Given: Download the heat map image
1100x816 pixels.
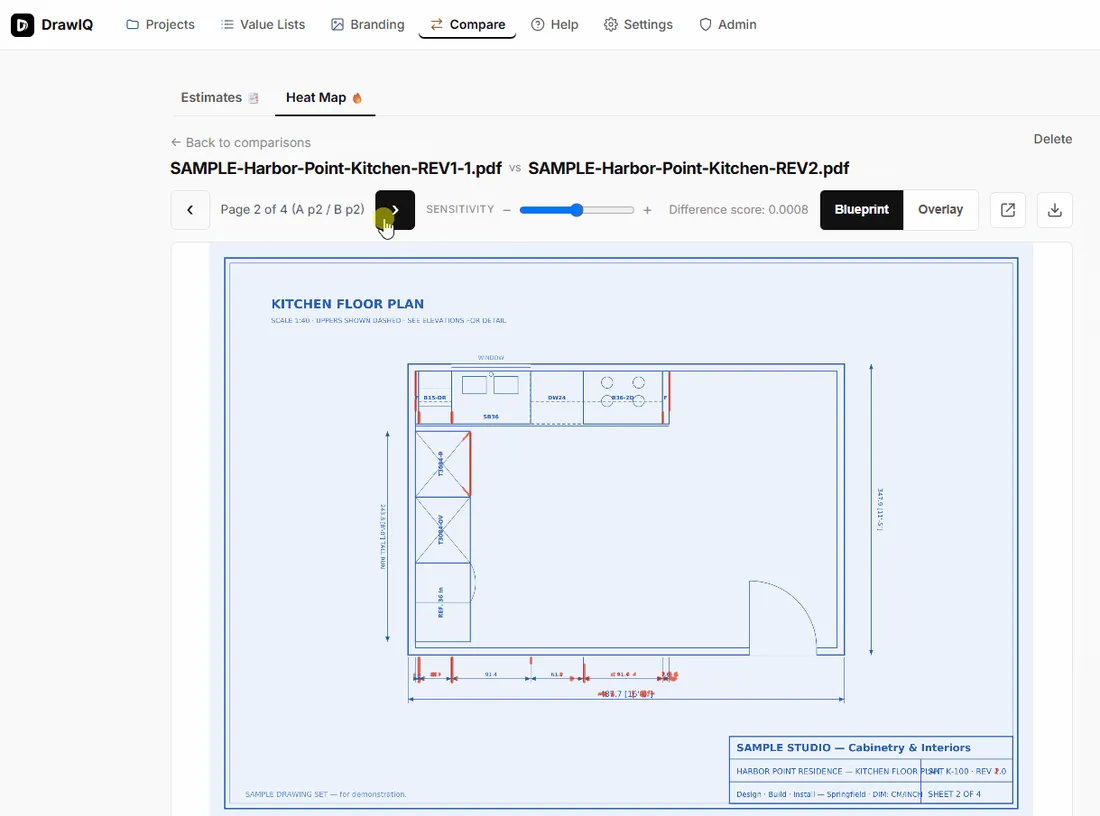Looking at the screenshot, I should pyautogui.click(x=1054, y=210).
